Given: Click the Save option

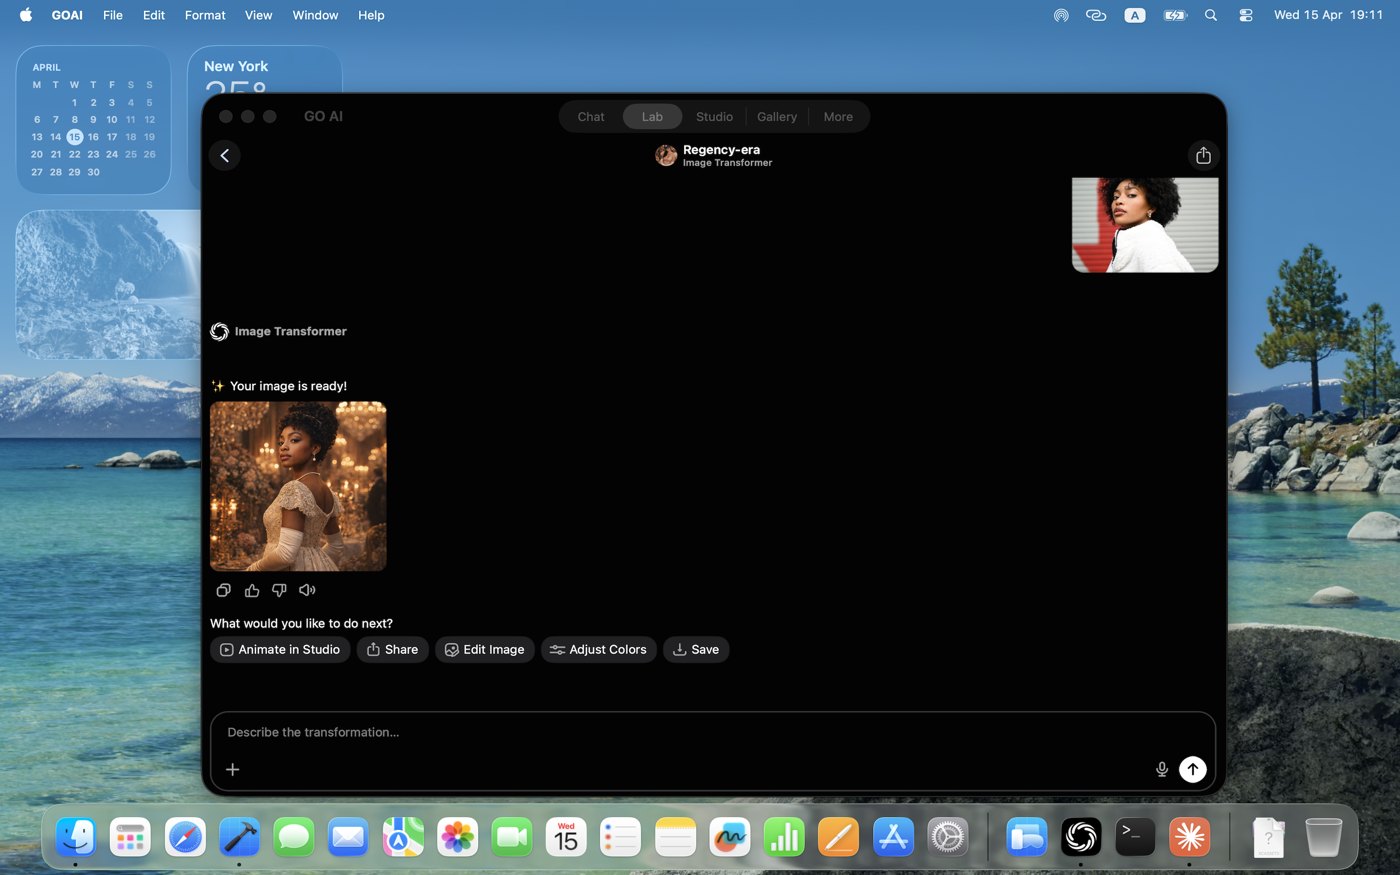Looking at the screenshot, I should point(696,649).
